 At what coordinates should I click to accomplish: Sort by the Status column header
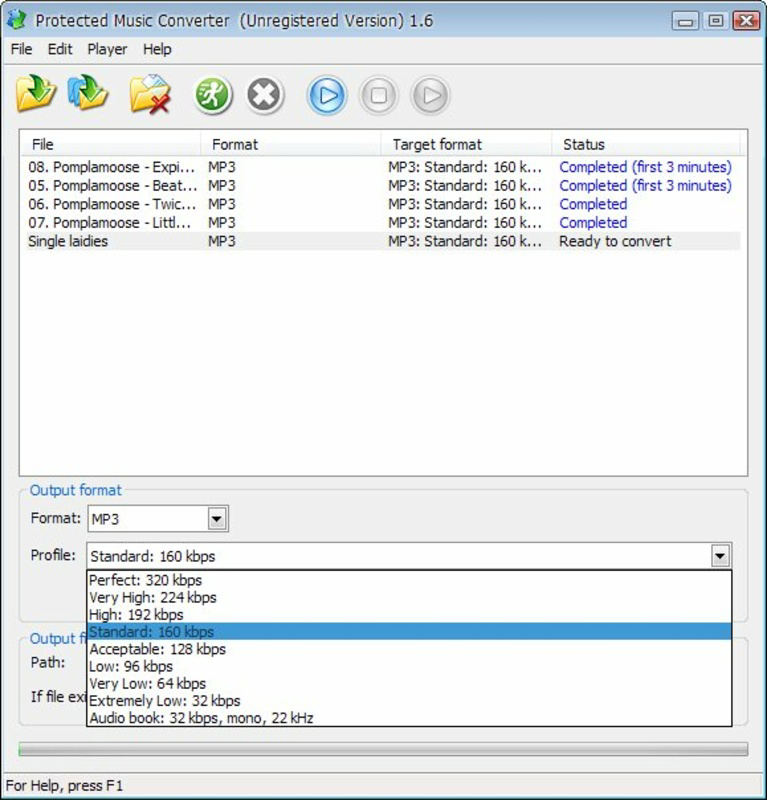click(646, 144)
